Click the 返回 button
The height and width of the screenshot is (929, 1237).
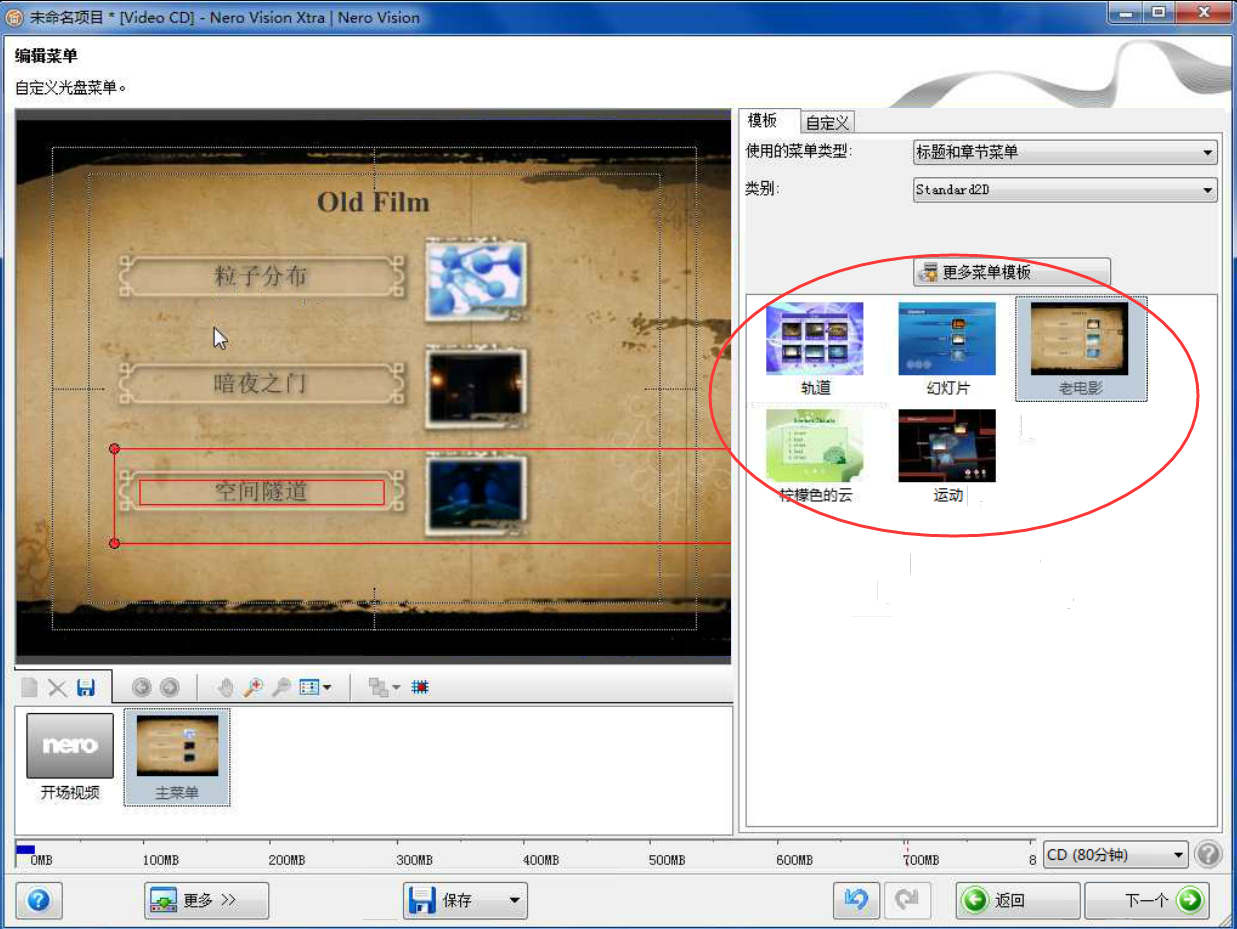(x=1017, y=900)
